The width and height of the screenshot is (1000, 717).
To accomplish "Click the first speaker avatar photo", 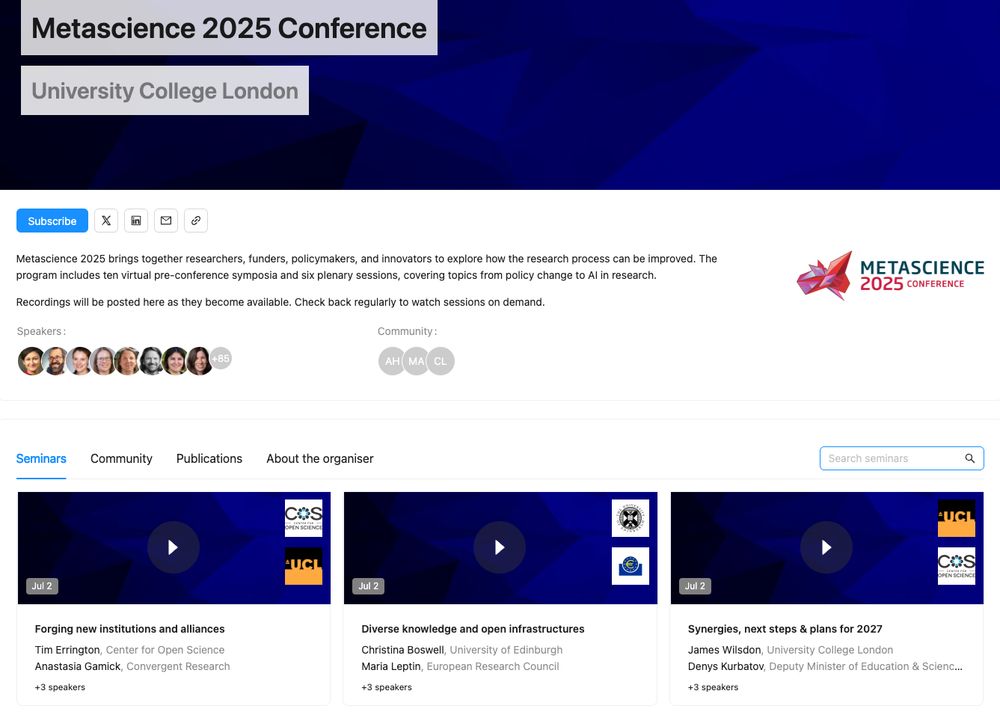I will point(31,361).
